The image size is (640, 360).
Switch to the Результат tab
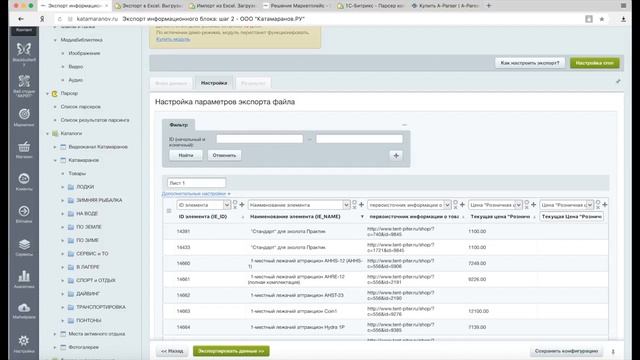point(253,83)
